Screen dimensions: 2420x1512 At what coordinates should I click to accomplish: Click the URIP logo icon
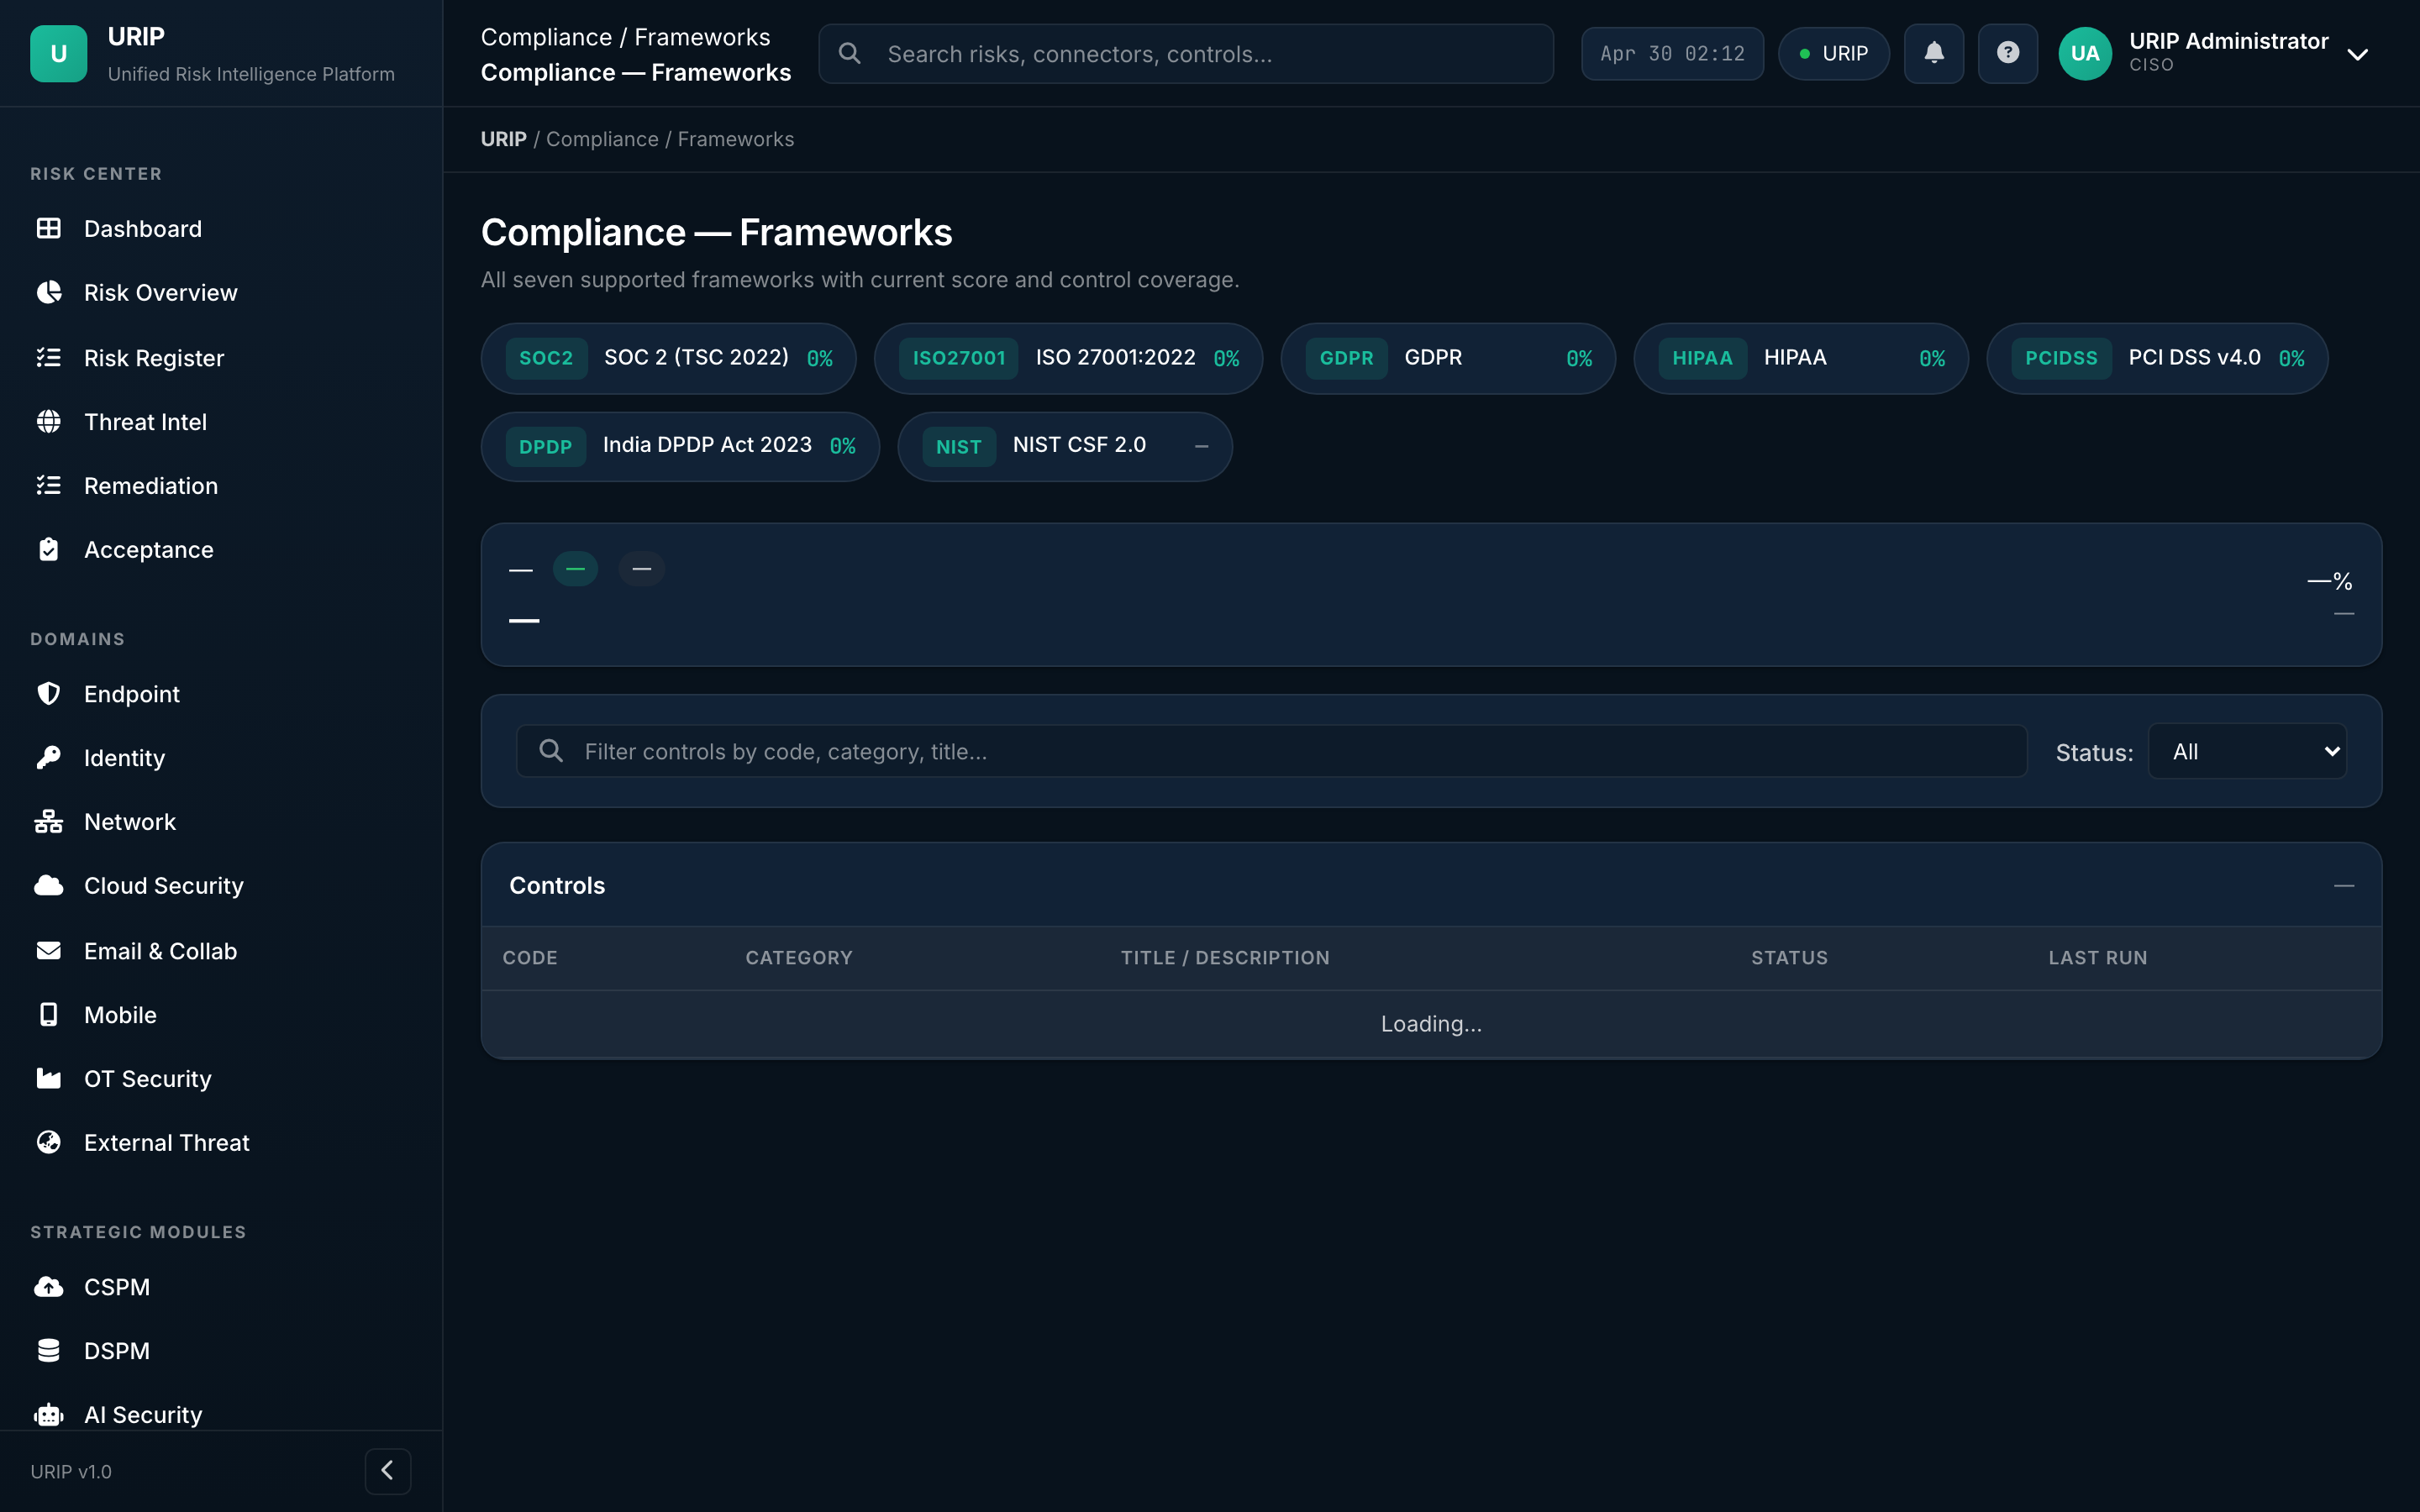pos(59,54)
